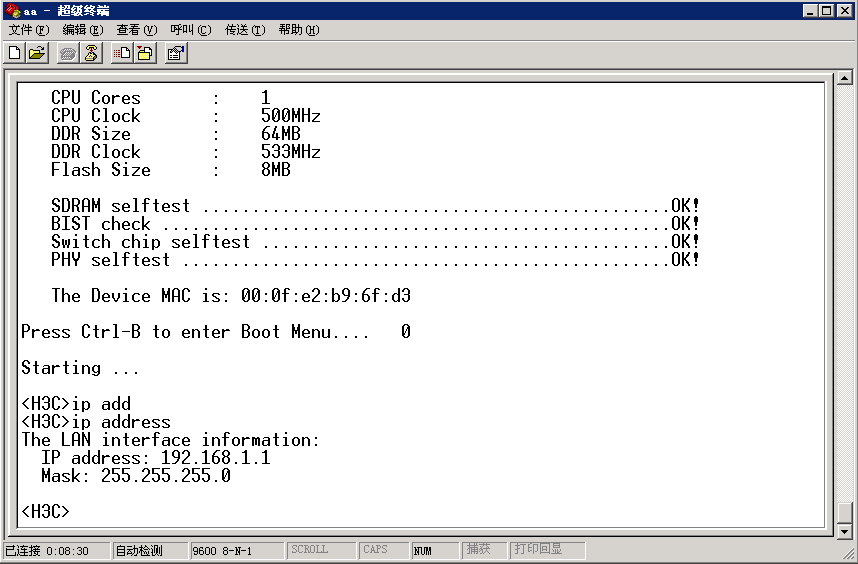Open the Properties toolbar icon
This screenshot has width=858, height=564.
pyautogui.click(x=177, y=53)
